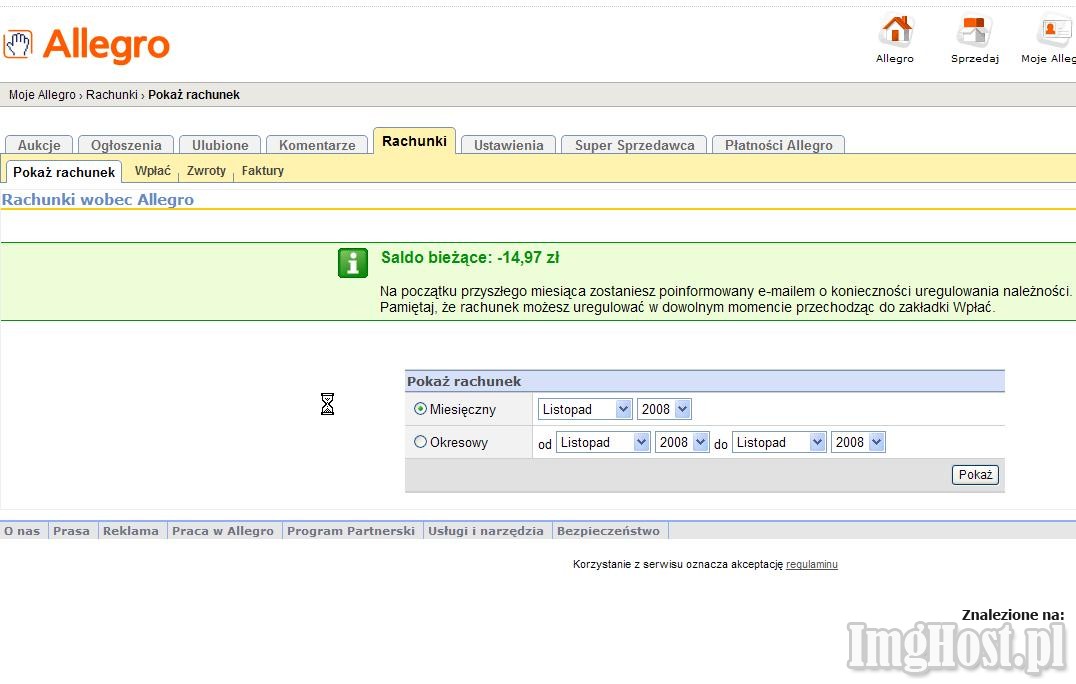Open the Praca w Allegro footer link

[223, 530]
